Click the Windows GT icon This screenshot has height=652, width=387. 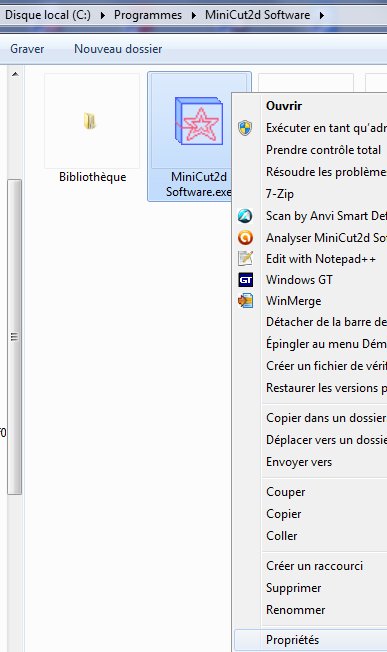pos(245,280)
